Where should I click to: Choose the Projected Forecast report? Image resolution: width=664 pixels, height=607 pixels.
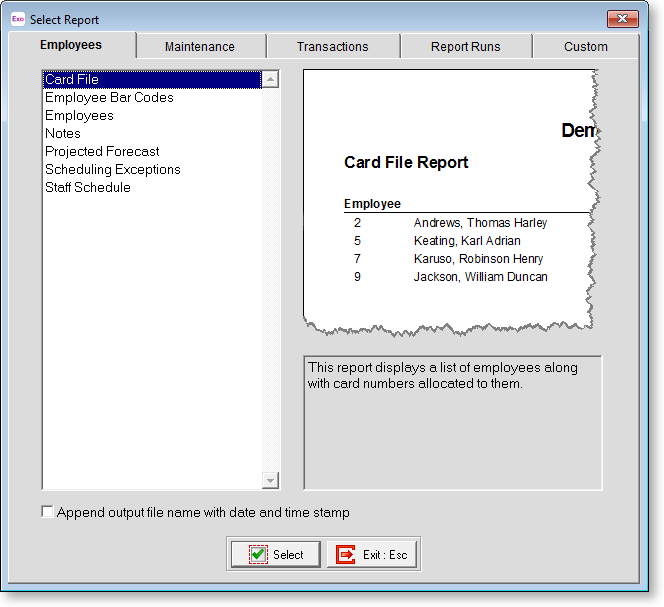[102, 152]
